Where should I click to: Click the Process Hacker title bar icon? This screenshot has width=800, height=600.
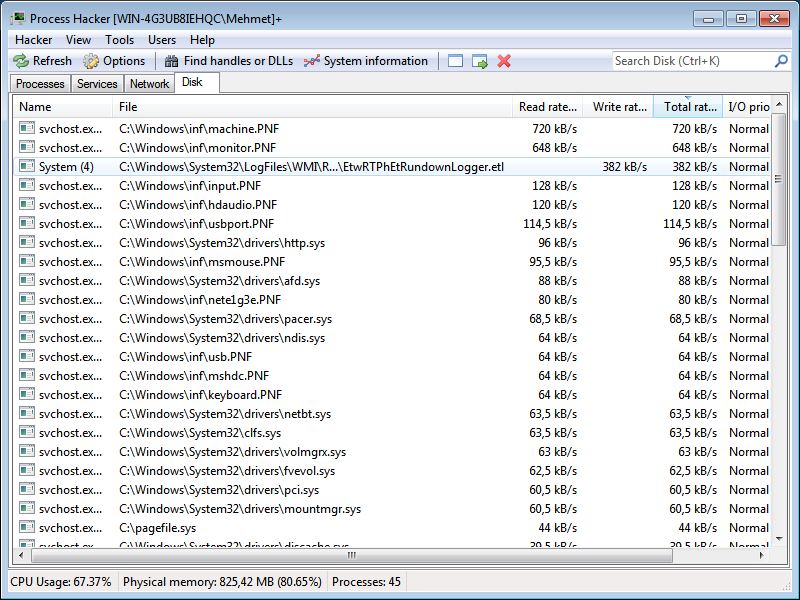pos(18,18)
